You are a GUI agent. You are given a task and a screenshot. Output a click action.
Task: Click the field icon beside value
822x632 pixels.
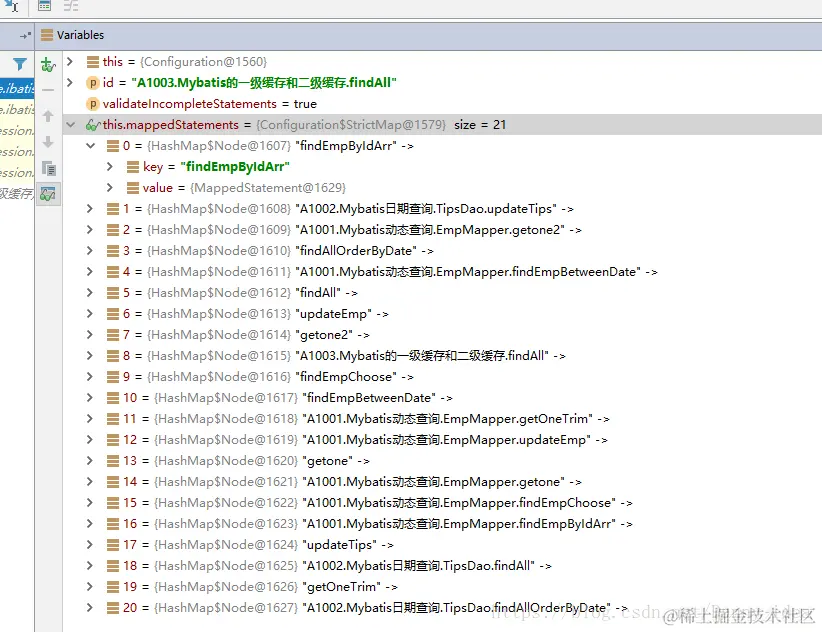pyautogui.click(x=133, y=188)
